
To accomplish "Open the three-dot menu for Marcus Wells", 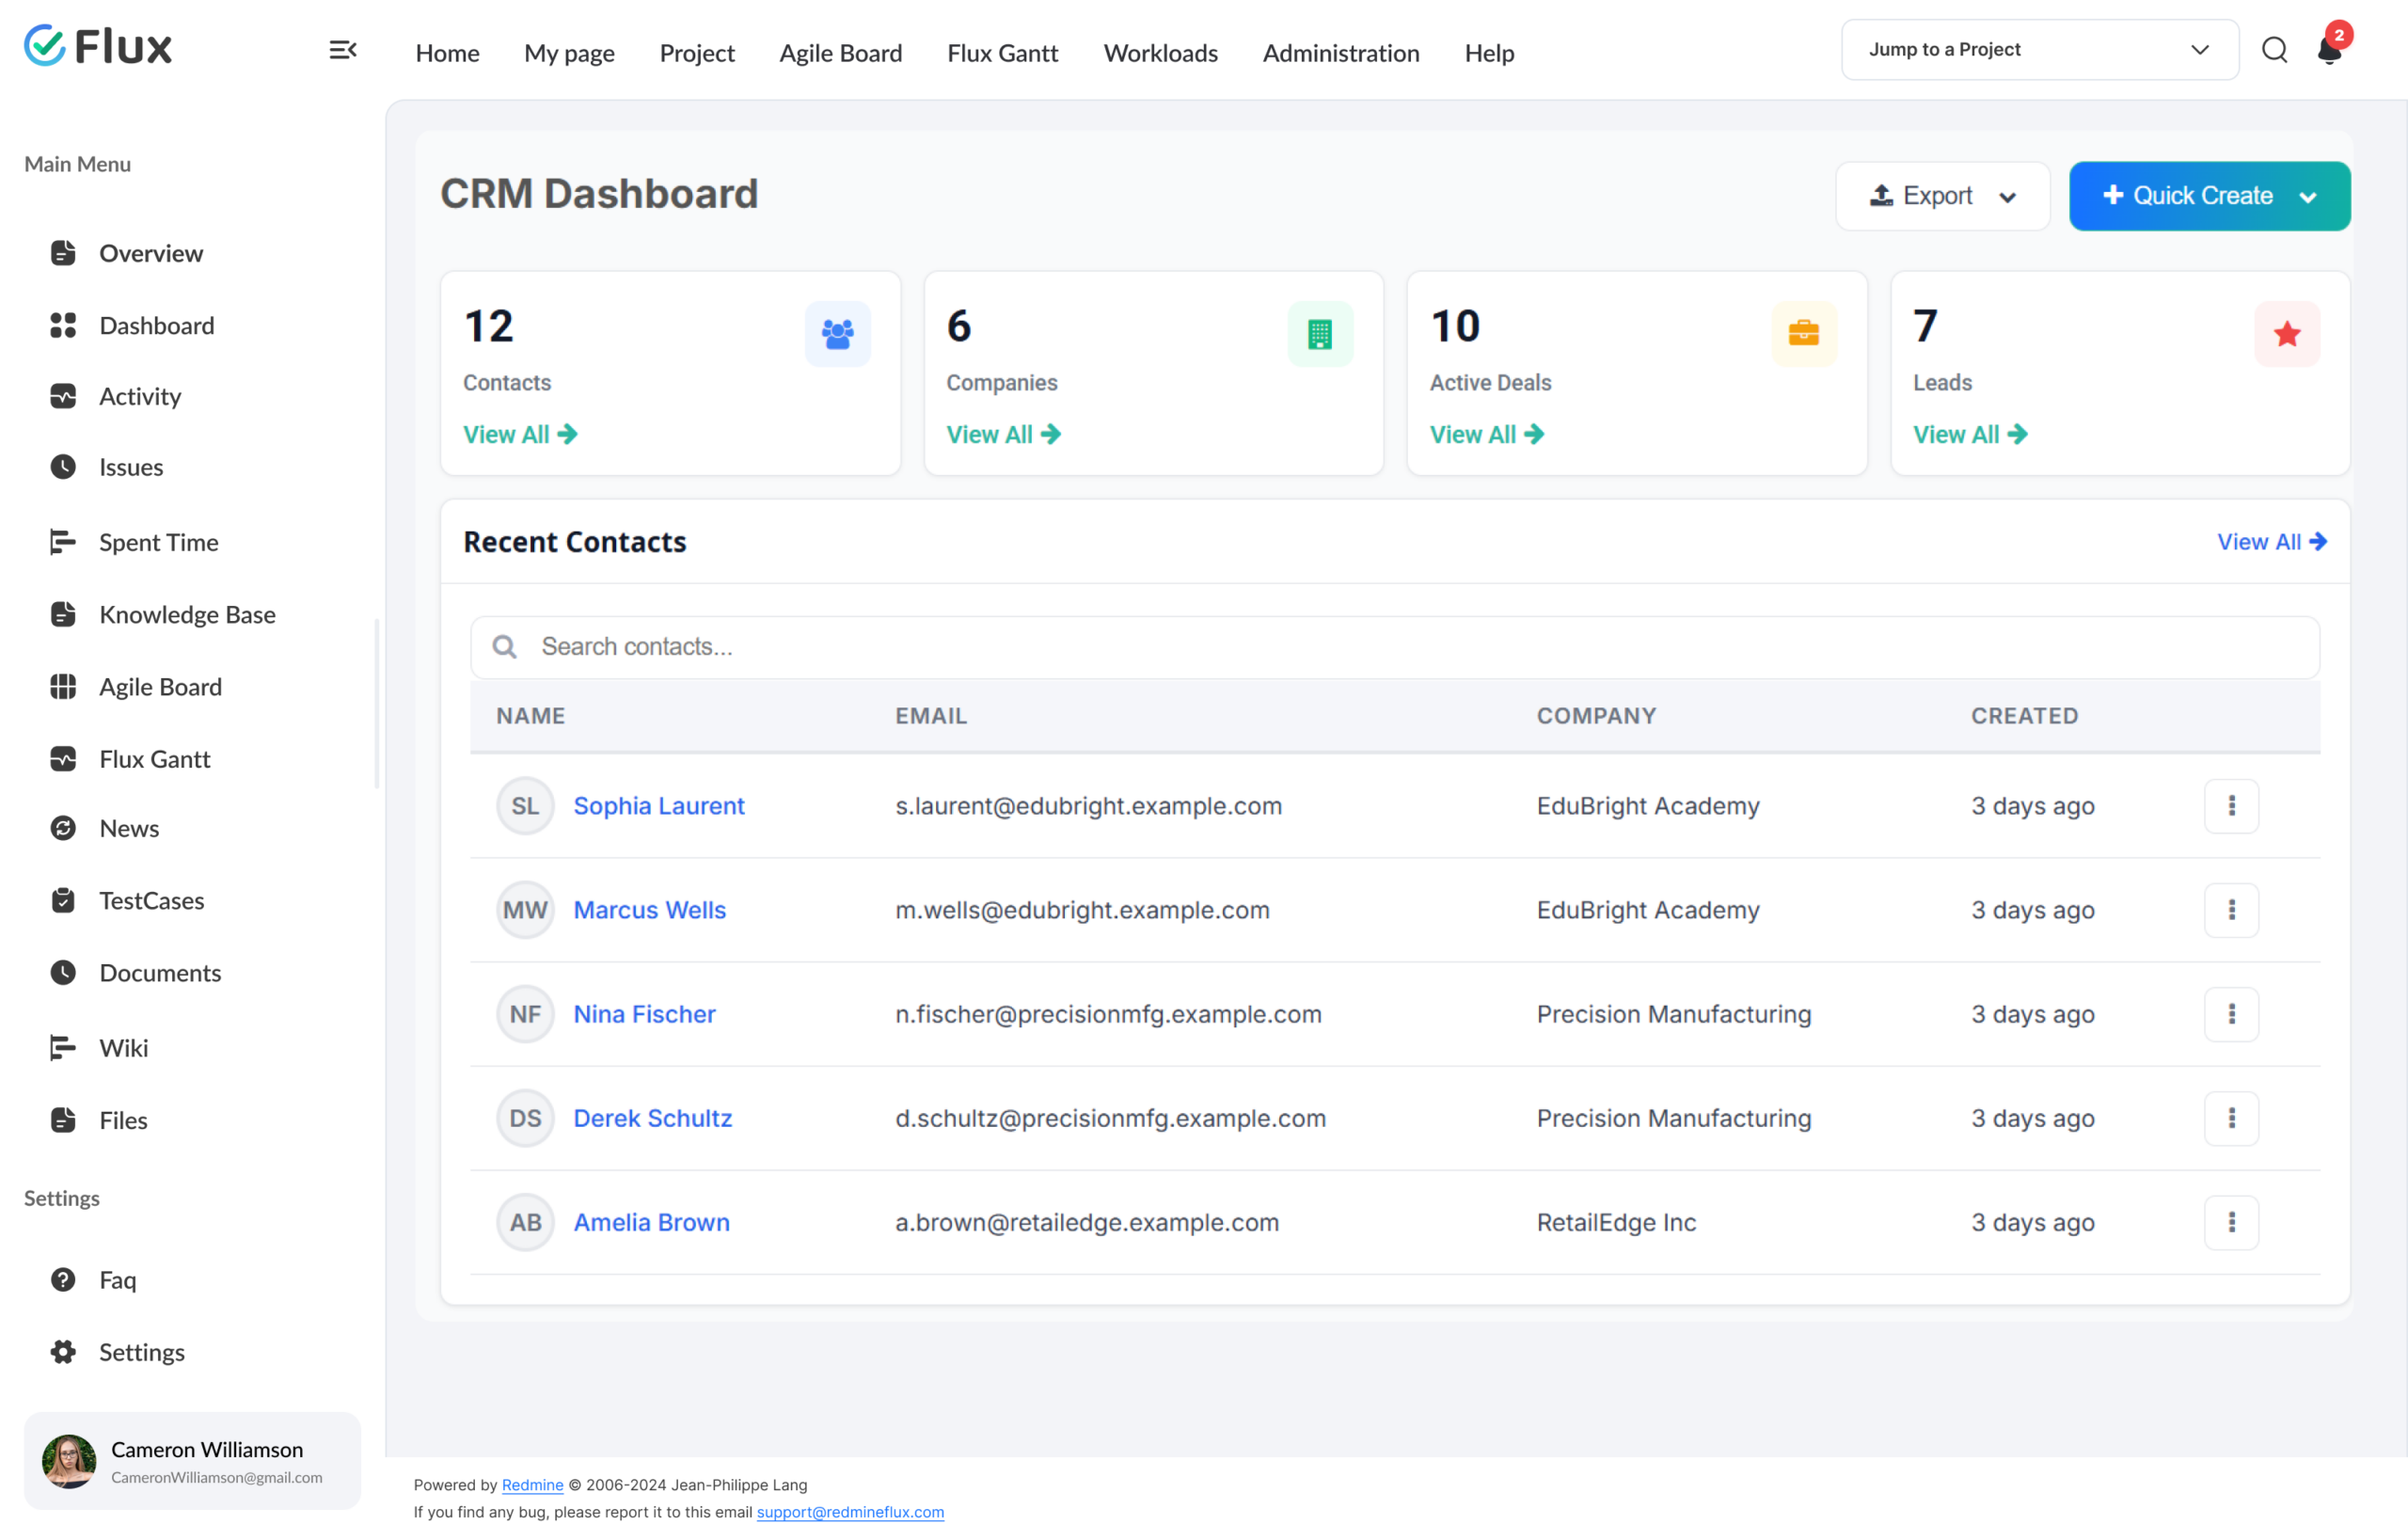I will (2231, 910).
